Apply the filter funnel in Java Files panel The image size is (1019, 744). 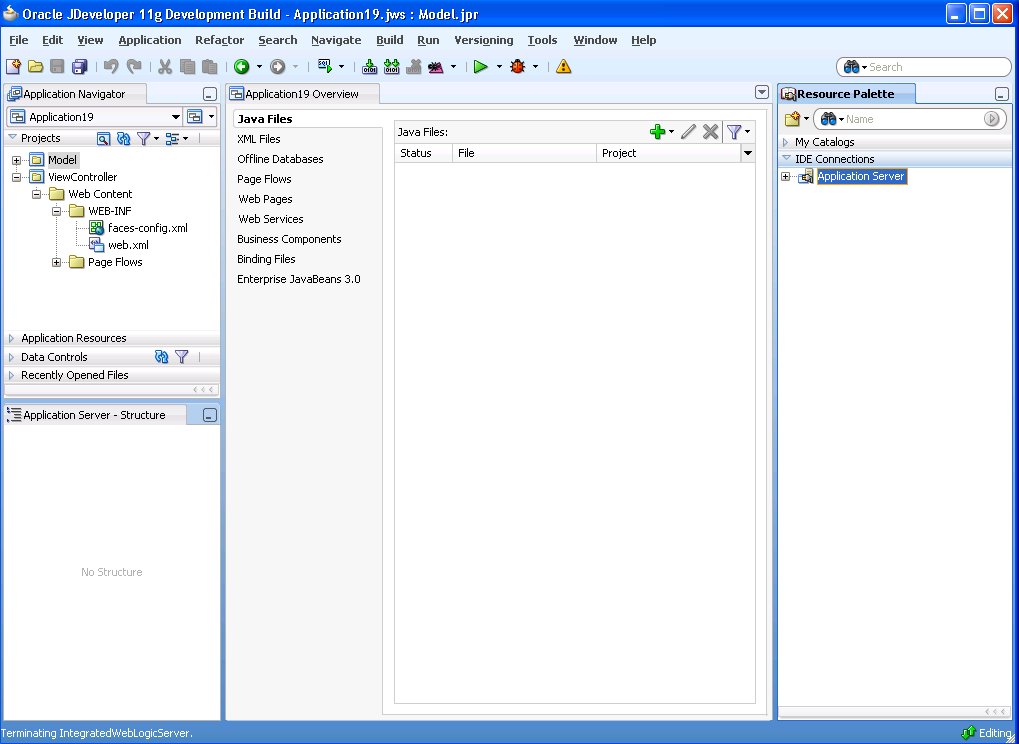pos(734,131)
